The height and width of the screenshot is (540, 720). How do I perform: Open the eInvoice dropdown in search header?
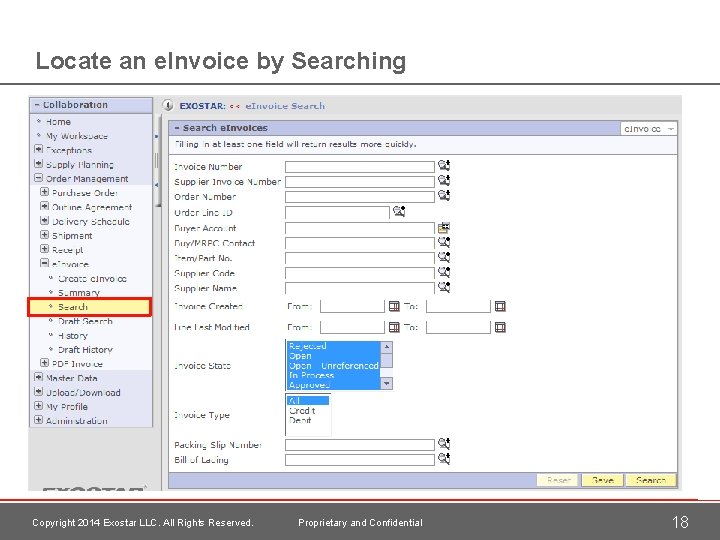(648, 129)
